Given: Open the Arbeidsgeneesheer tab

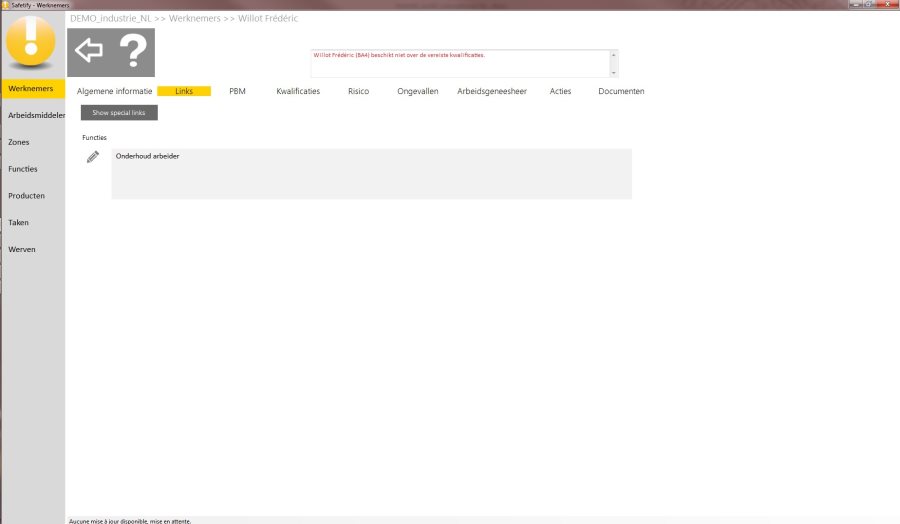Looking at the screenshot, I should tap(491, 91).
